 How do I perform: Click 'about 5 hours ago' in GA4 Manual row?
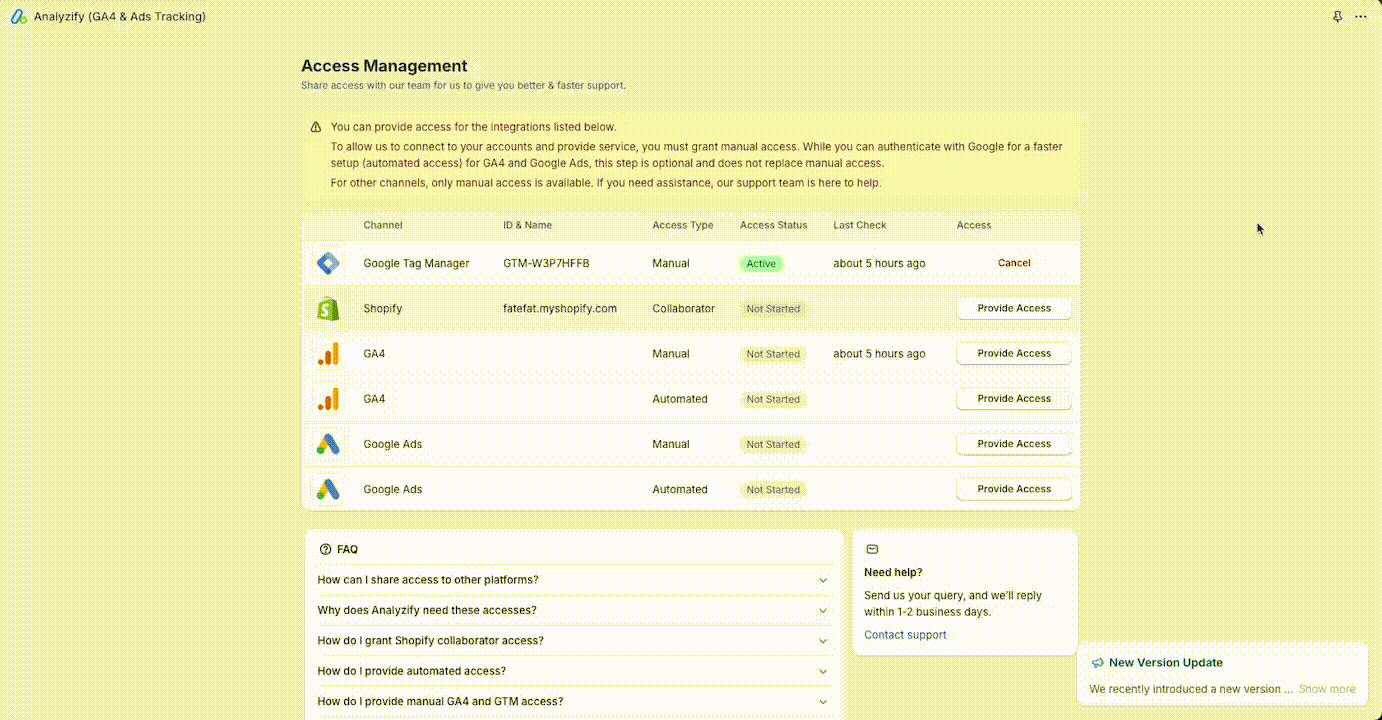pos(879,354)
